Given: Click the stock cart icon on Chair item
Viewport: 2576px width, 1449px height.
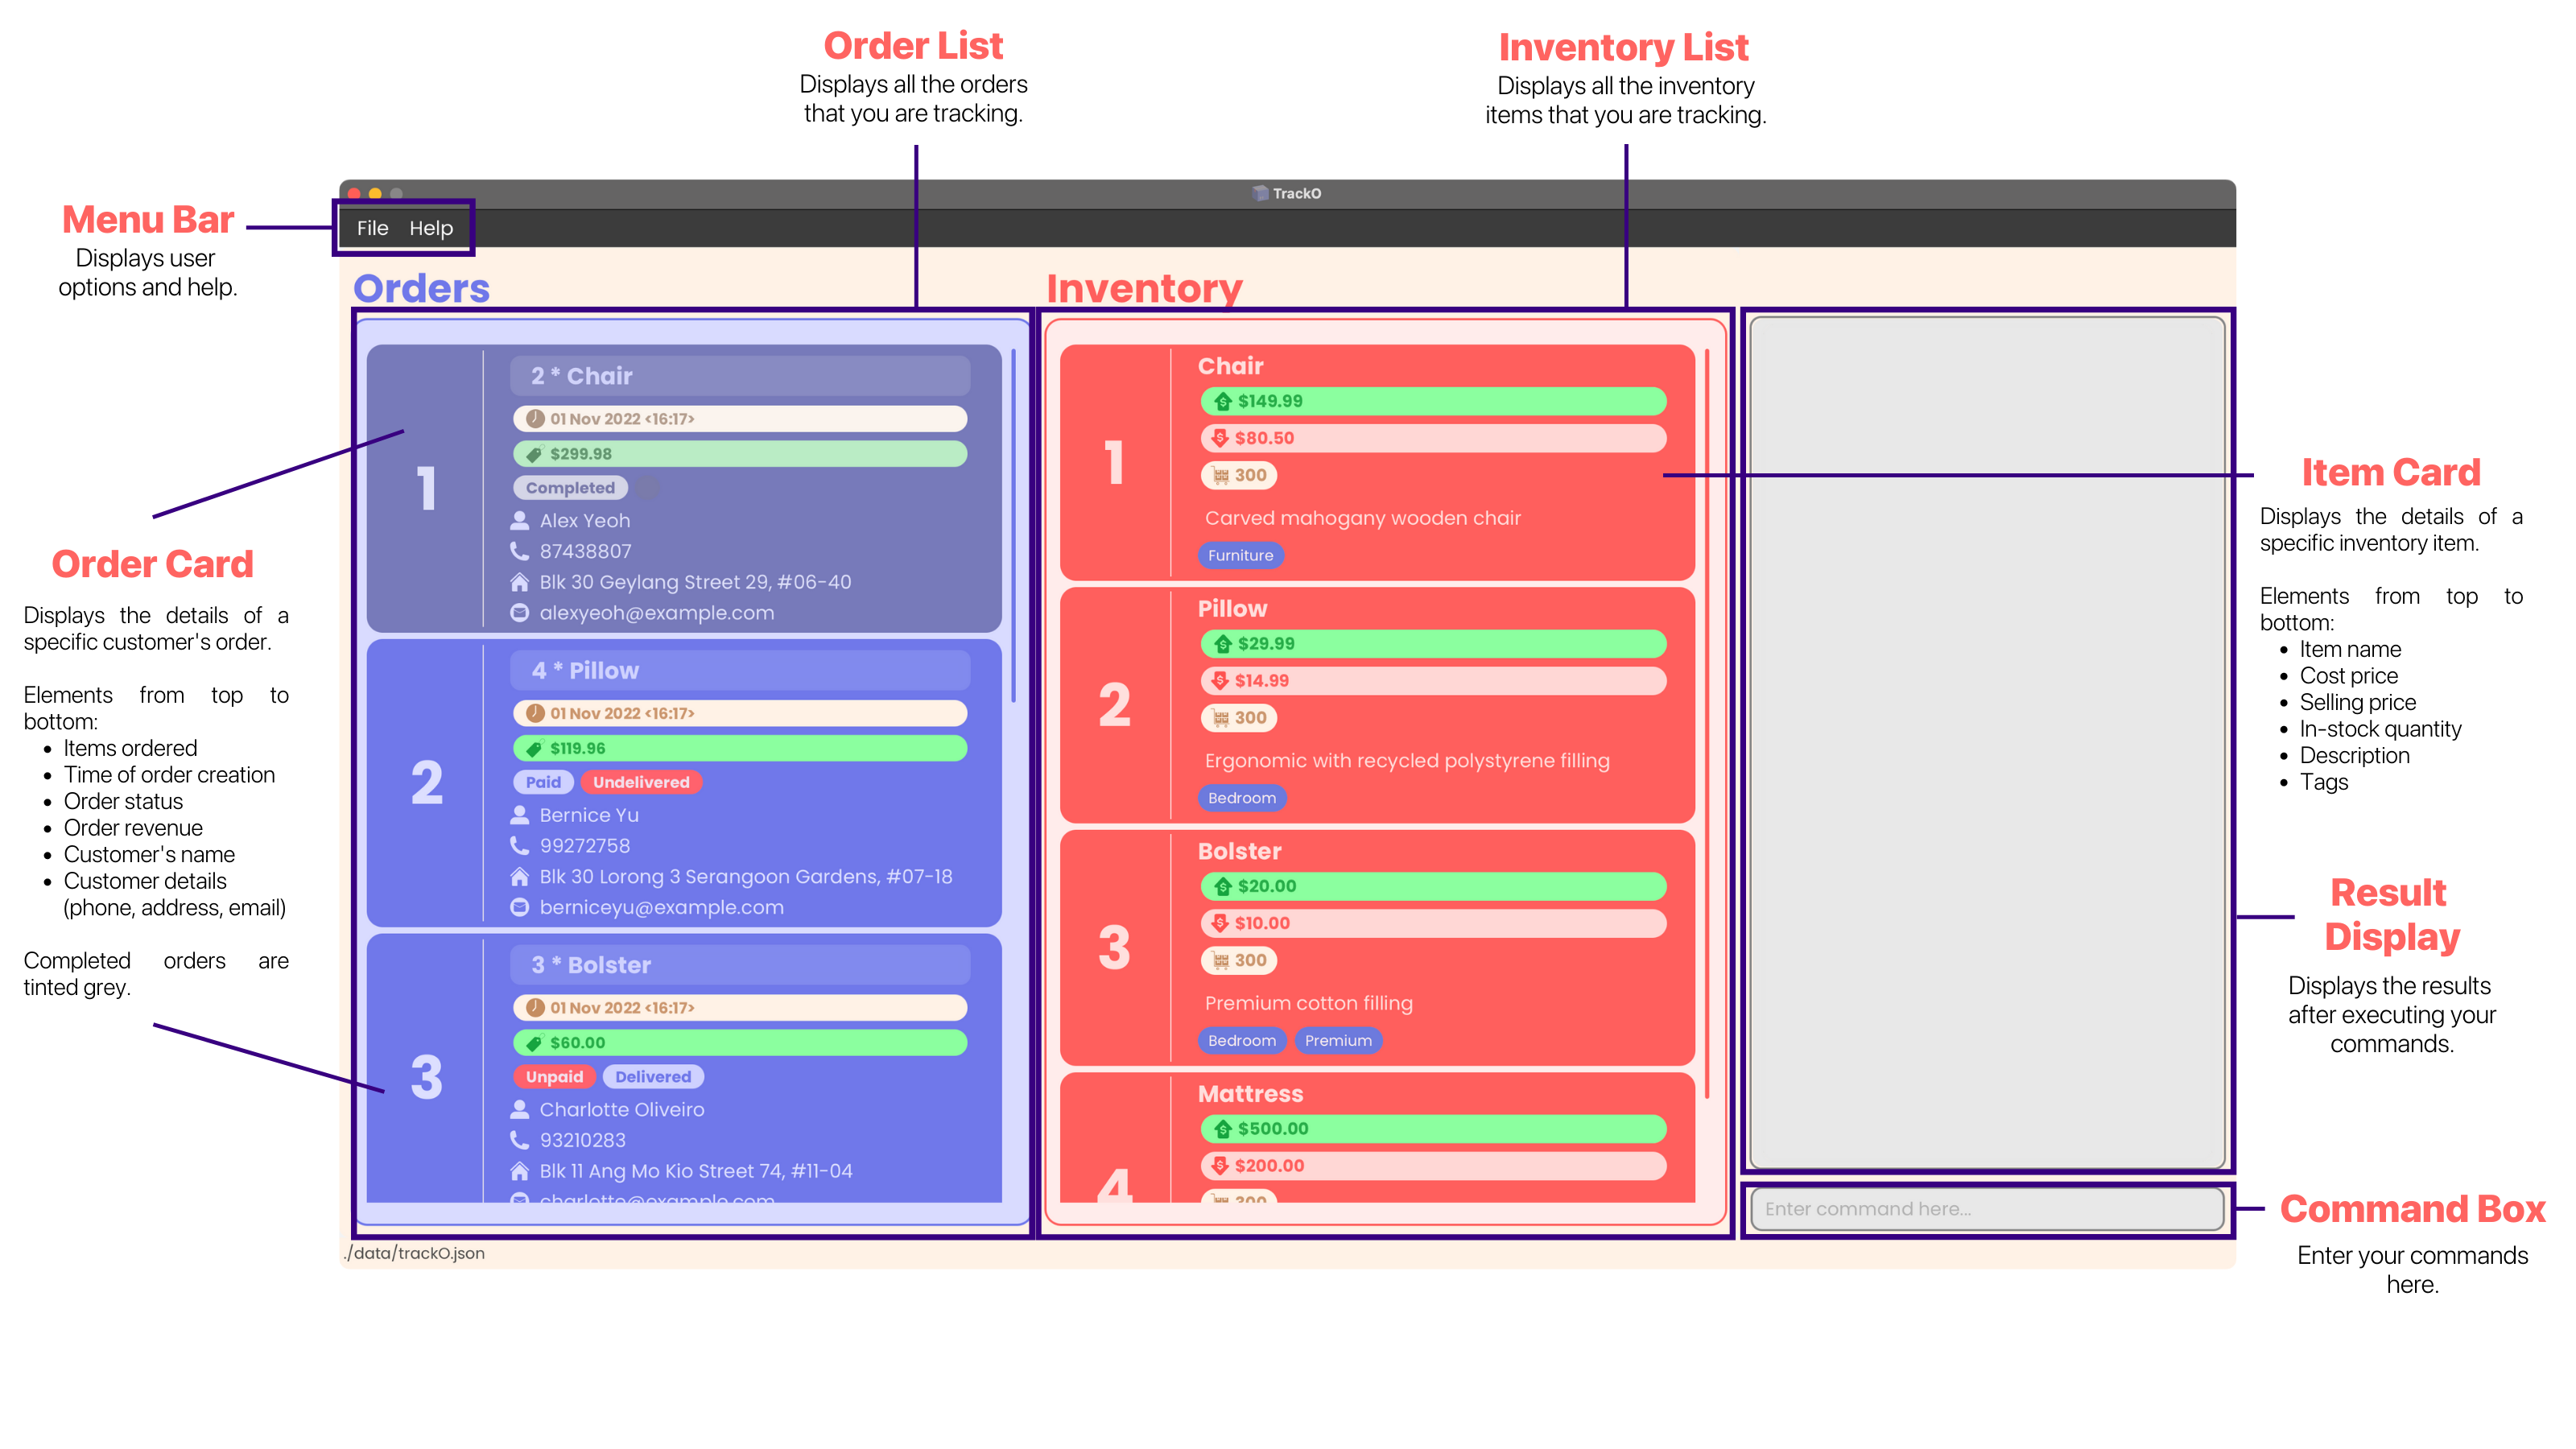Looking at the screenshot, I should pos(1220,476).
